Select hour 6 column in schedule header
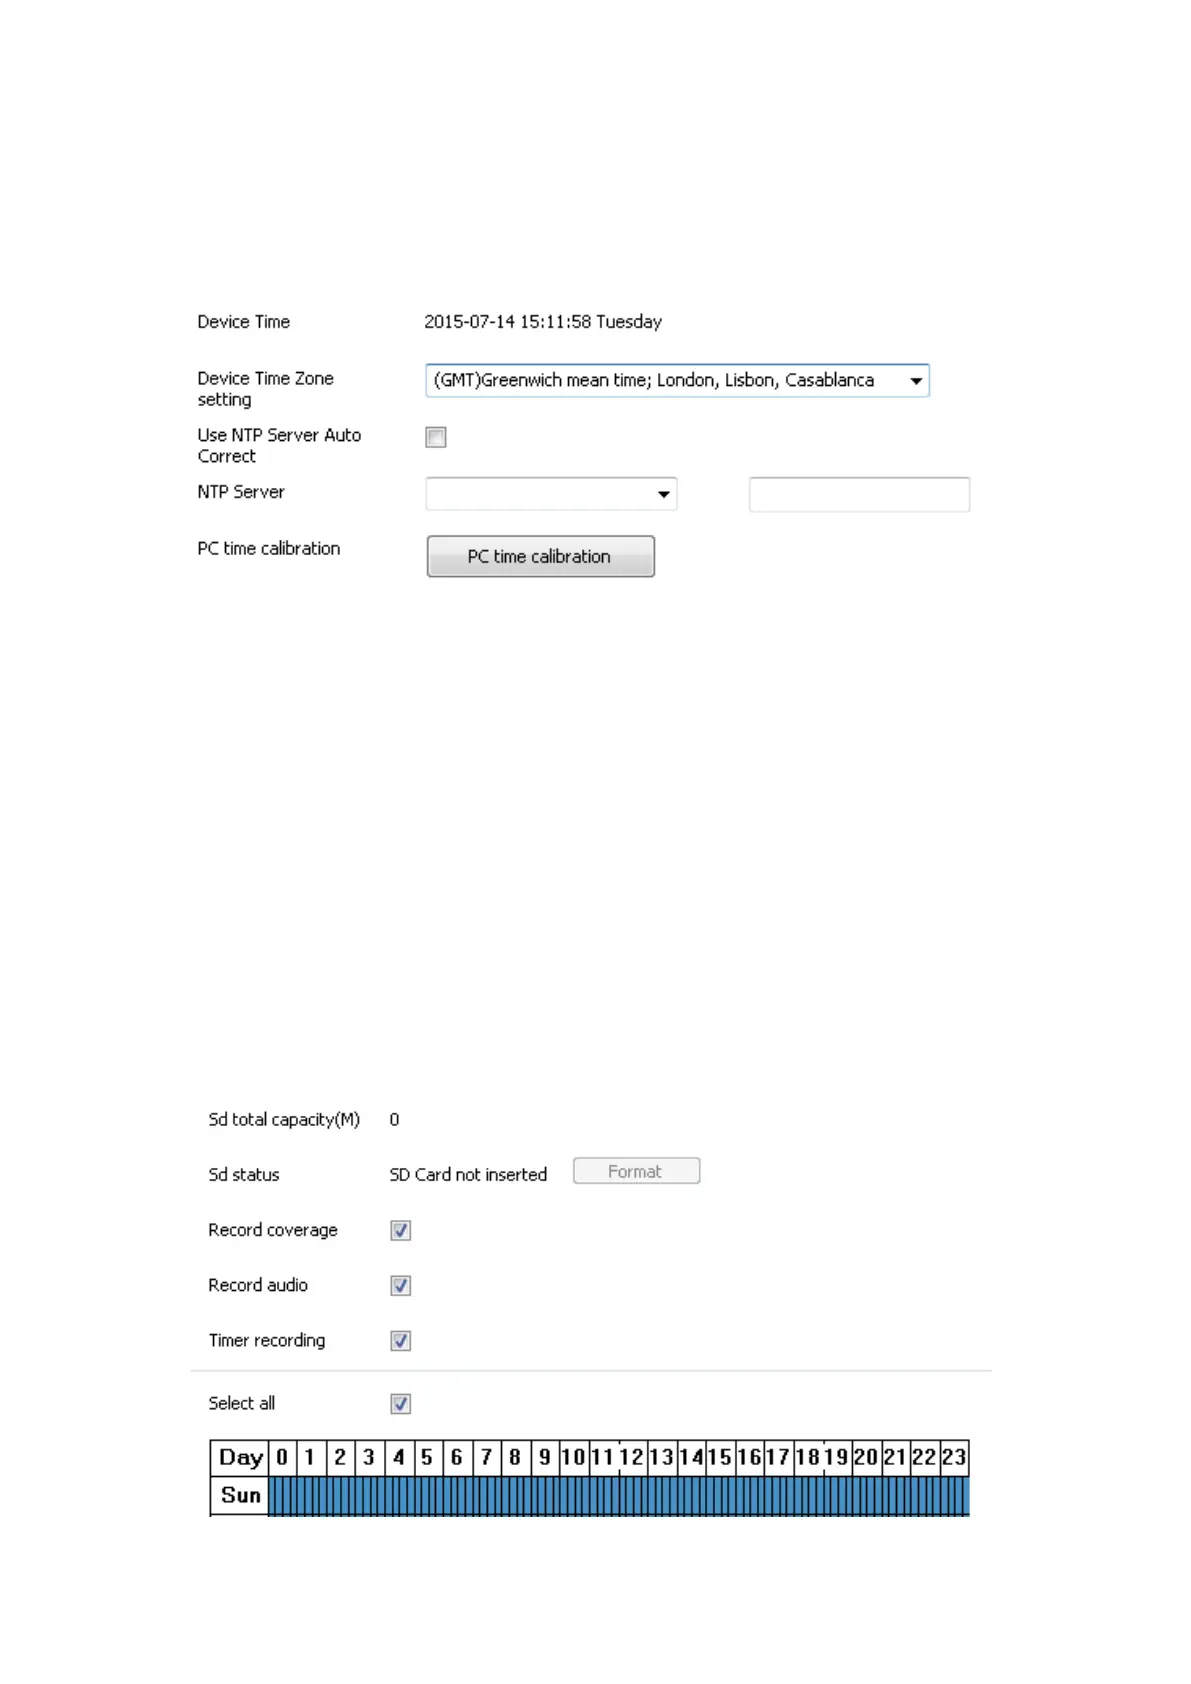 point(457,1457)
